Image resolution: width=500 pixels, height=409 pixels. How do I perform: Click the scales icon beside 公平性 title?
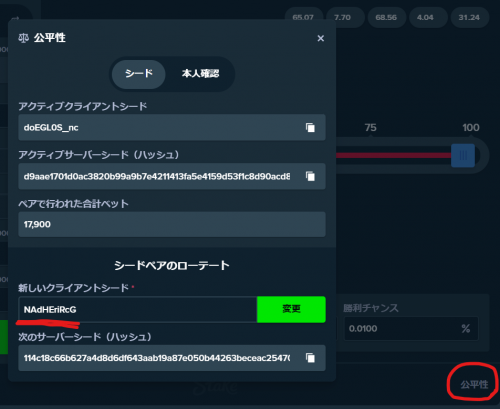[x=23, y=38]
